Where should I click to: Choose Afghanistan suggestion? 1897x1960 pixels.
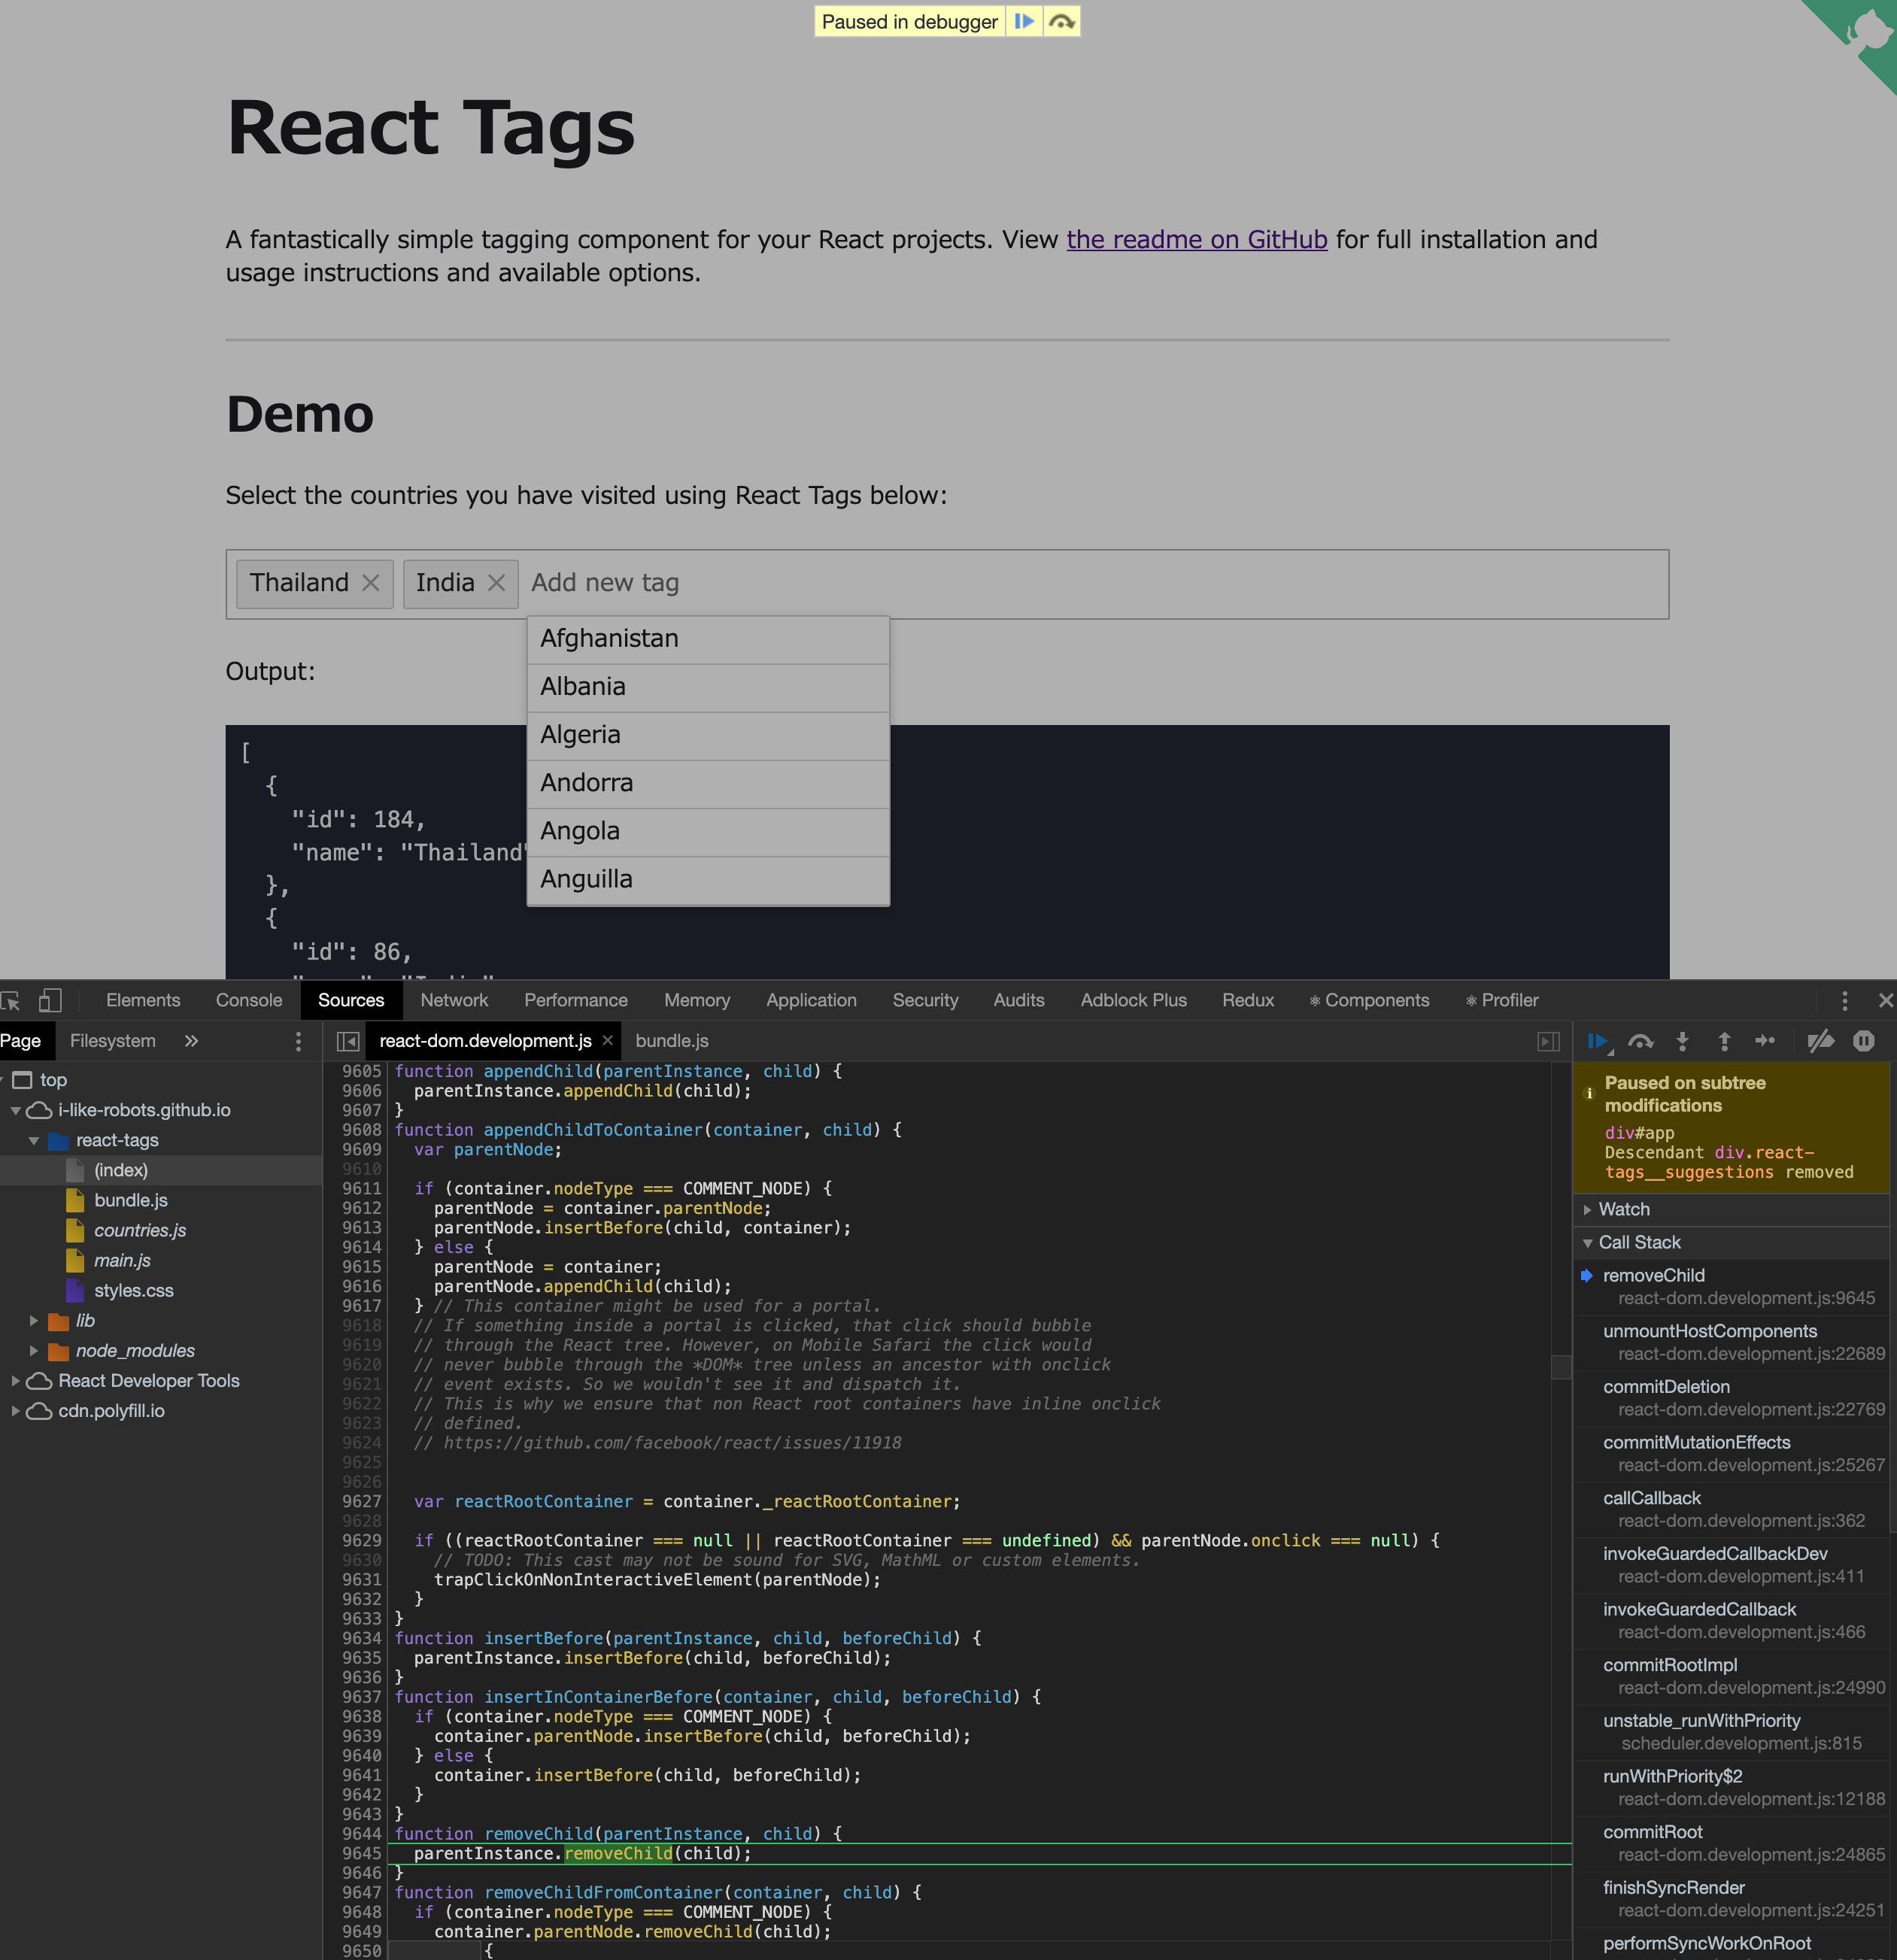point(708,639)
